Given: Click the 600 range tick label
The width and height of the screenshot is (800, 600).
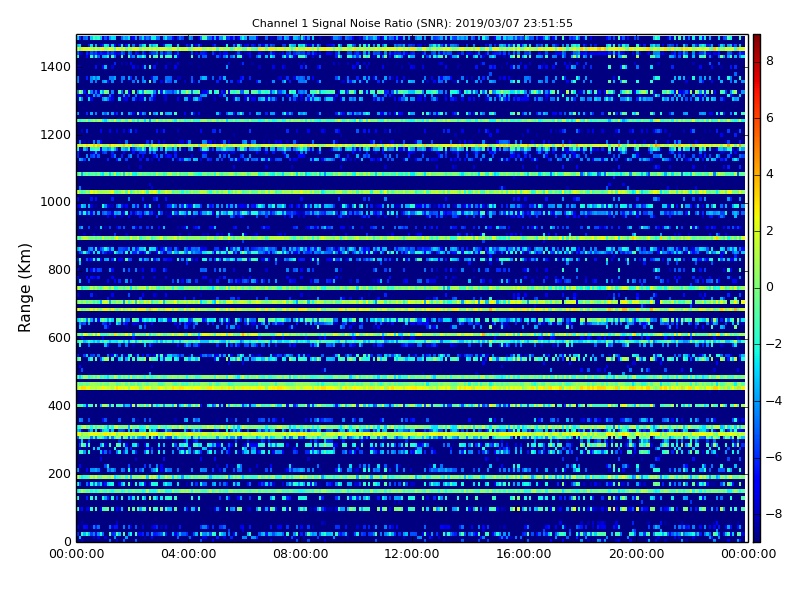Looking at the screenshot, I should coord(59,338).
